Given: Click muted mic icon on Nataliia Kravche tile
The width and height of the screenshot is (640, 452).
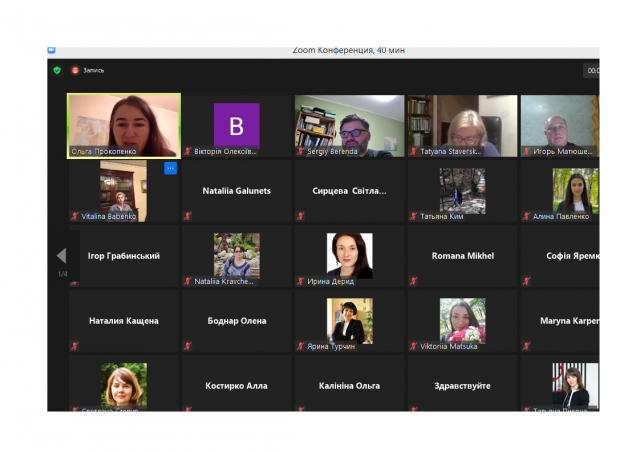Looking at the screenshot, I should pyautogui.click(x=188, y=281).
